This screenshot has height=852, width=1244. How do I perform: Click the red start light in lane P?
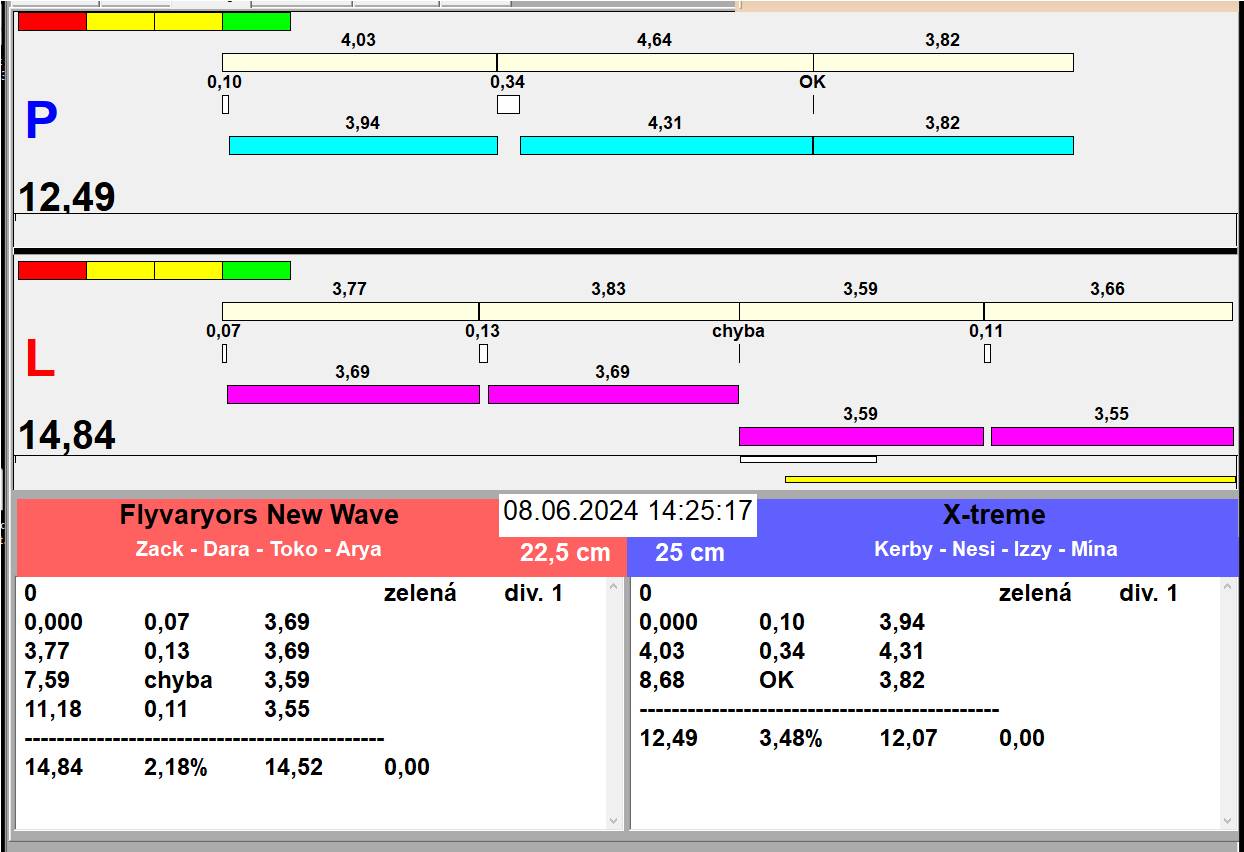(x=52, y=21)
